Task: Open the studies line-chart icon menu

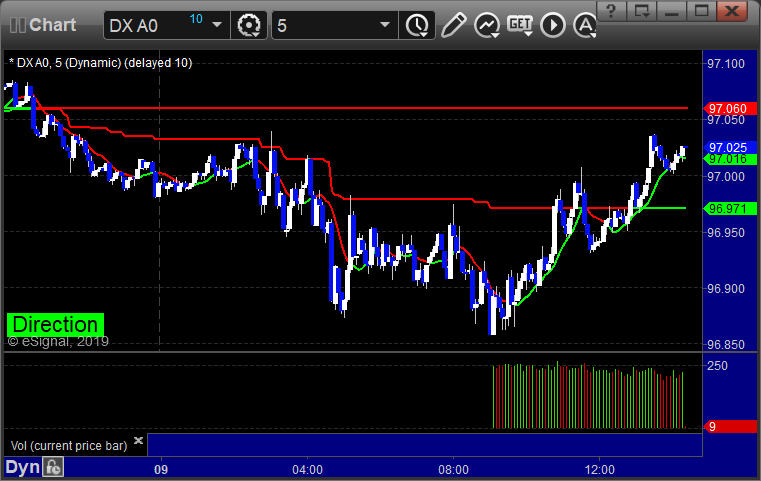Action: pos(487,25)
